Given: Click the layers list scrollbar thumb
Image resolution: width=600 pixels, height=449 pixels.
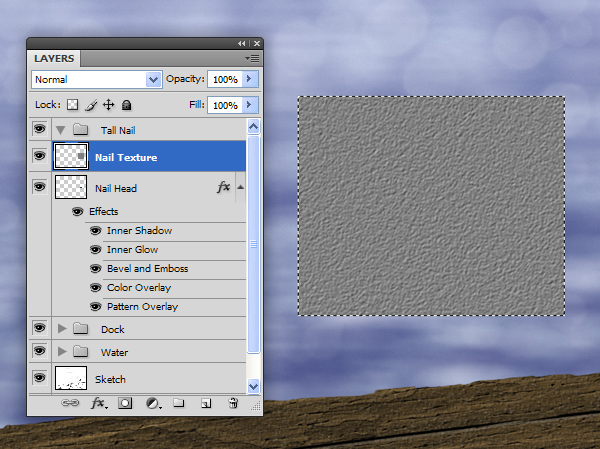Looking at the screenshot, I should 253,244.
